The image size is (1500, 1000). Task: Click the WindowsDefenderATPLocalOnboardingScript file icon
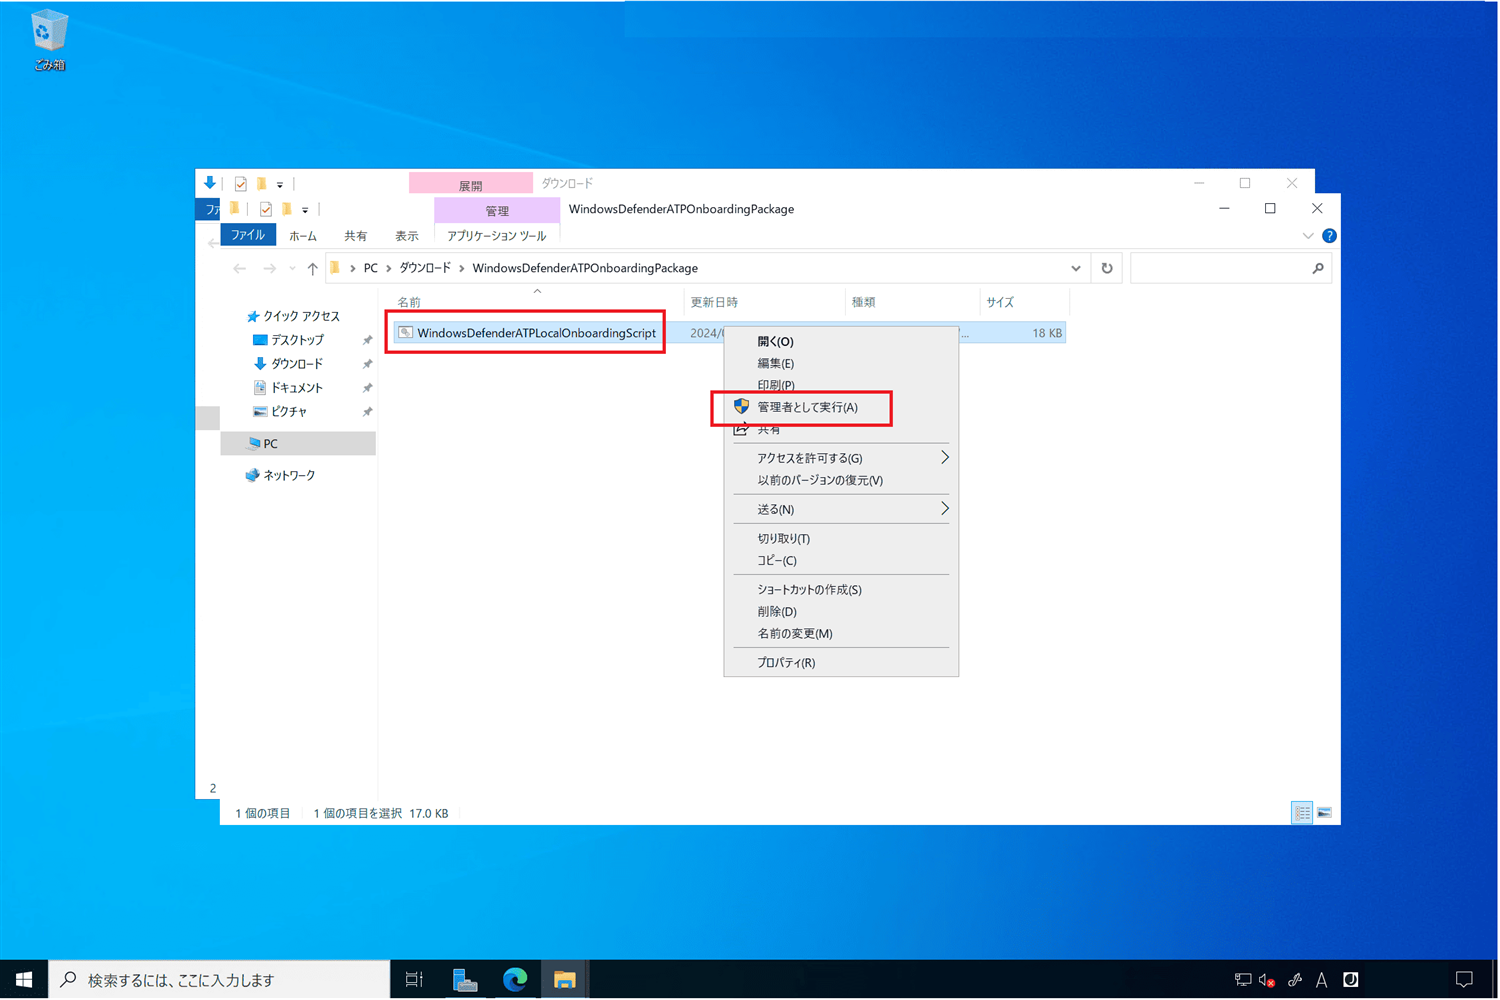pyautogui.click(x=405, y=333)
